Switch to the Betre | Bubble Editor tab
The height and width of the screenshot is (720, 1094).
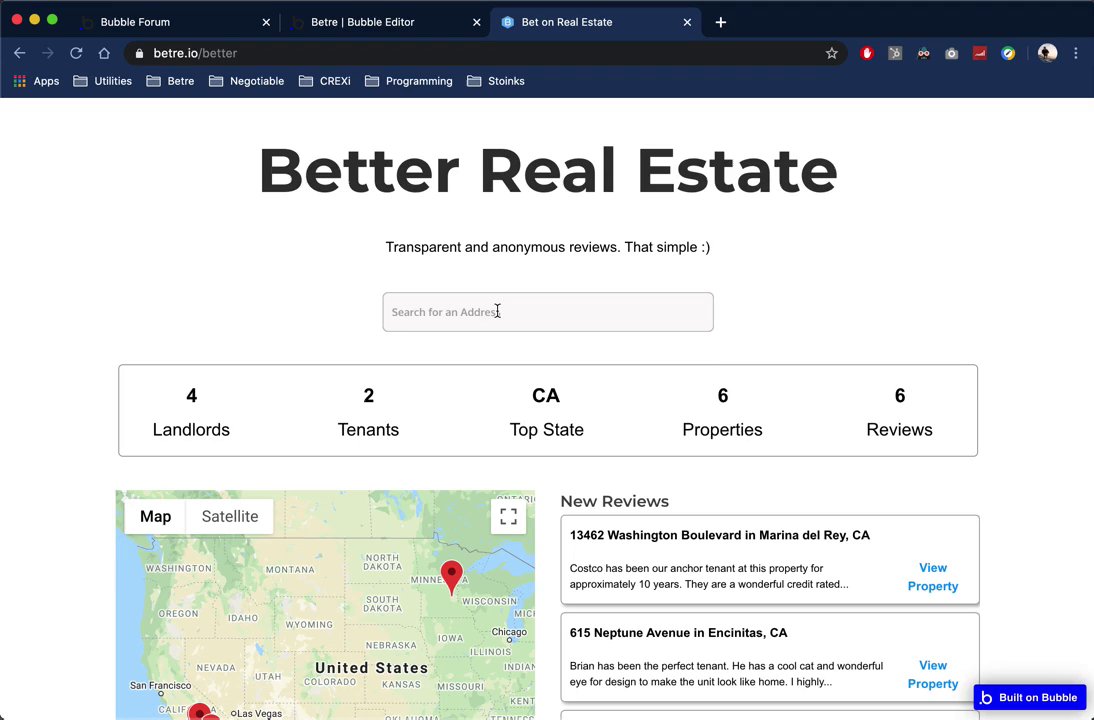(x=385, y=22)
